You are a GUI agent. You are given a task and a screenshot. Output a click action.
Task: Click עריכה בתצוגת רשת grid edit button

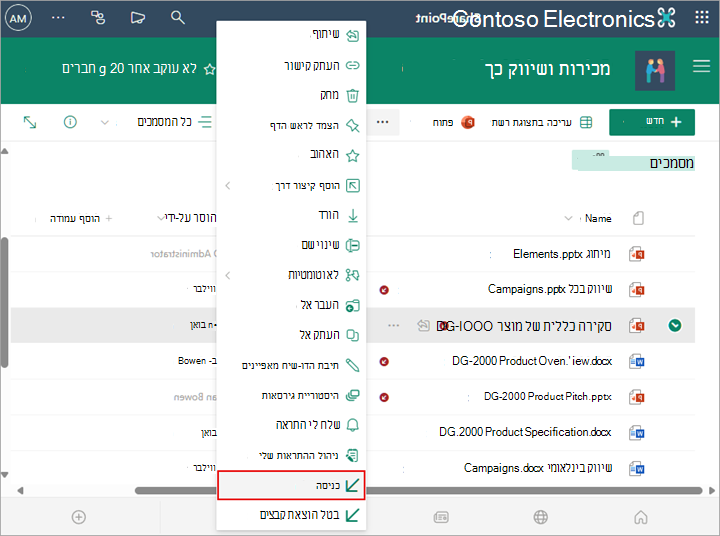point(542,122)
